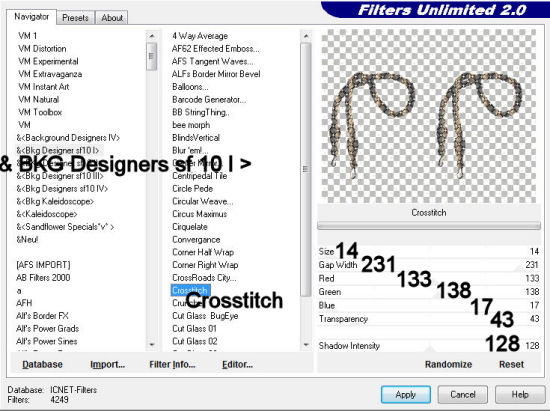Launch the Editor...

tap(237, 364)
